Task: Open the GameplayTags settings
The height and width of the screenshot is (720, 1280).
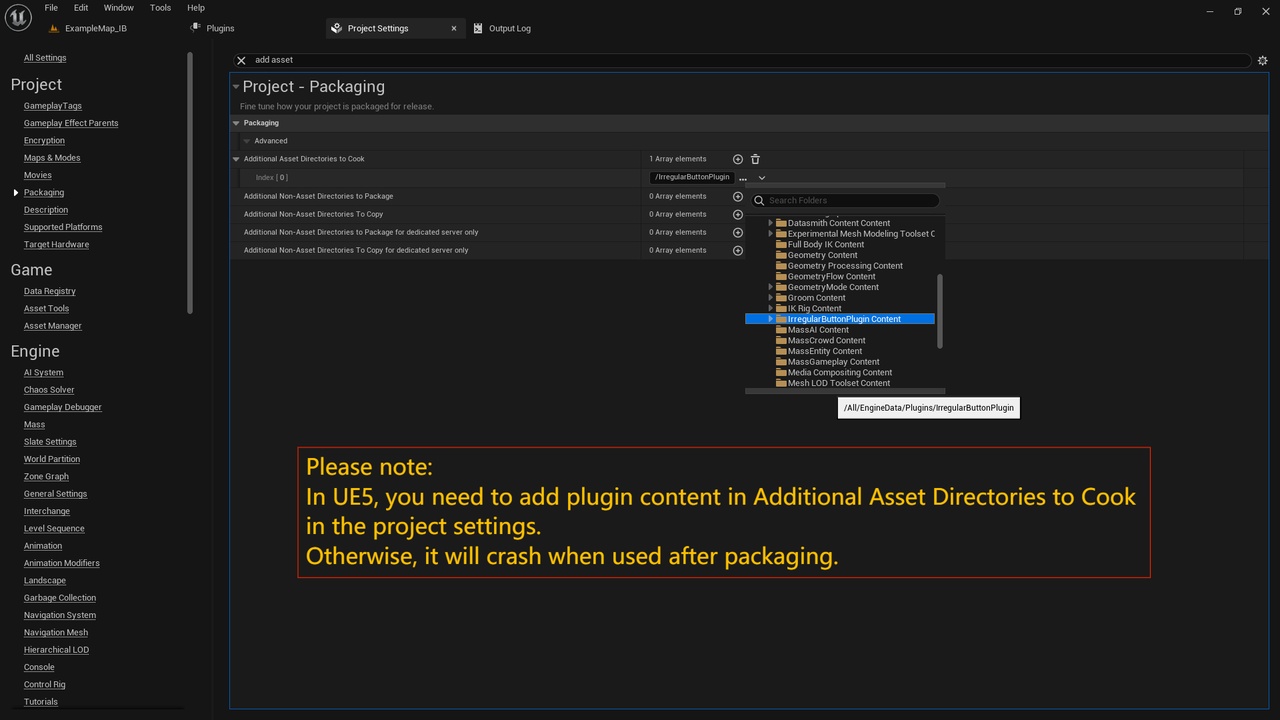Action: click(x=53, y=106)
